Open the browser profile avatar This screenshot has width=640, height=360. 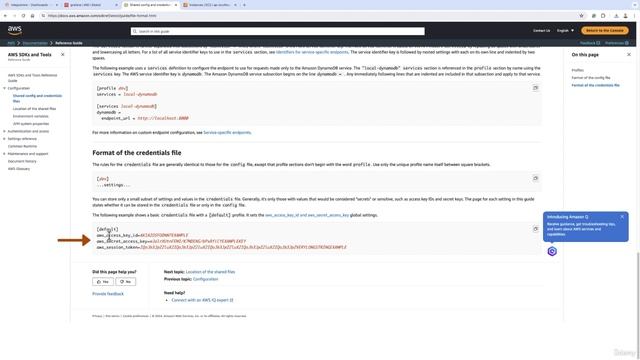point(625,16)
